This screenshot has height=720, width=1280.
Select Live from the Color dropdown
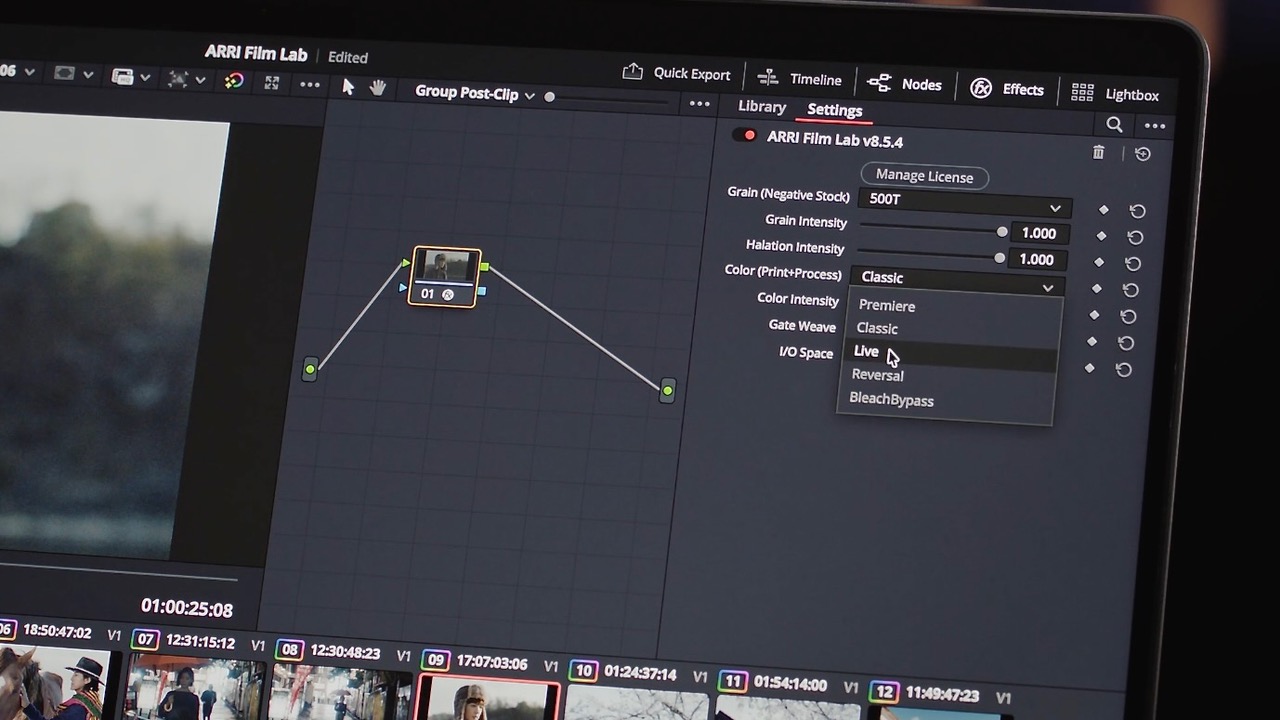click(866, 351)
